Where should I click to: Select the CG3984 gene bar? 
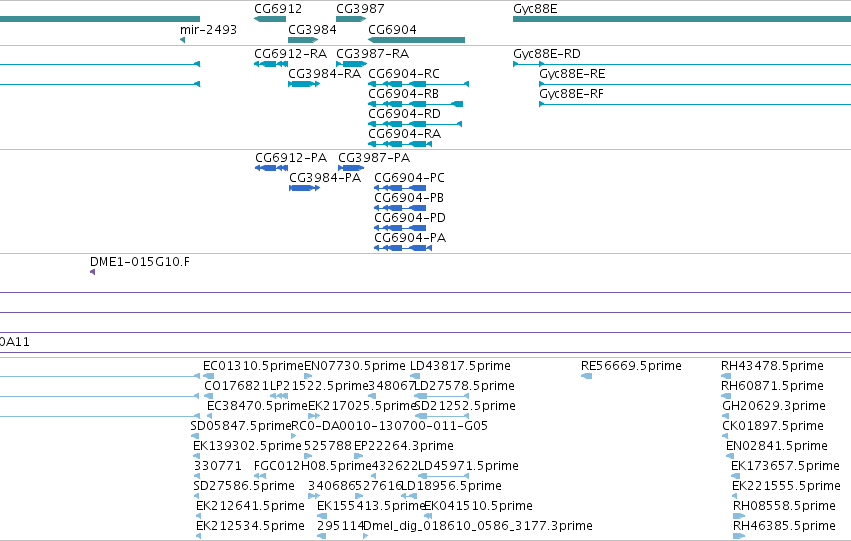[x=303, y=40]
